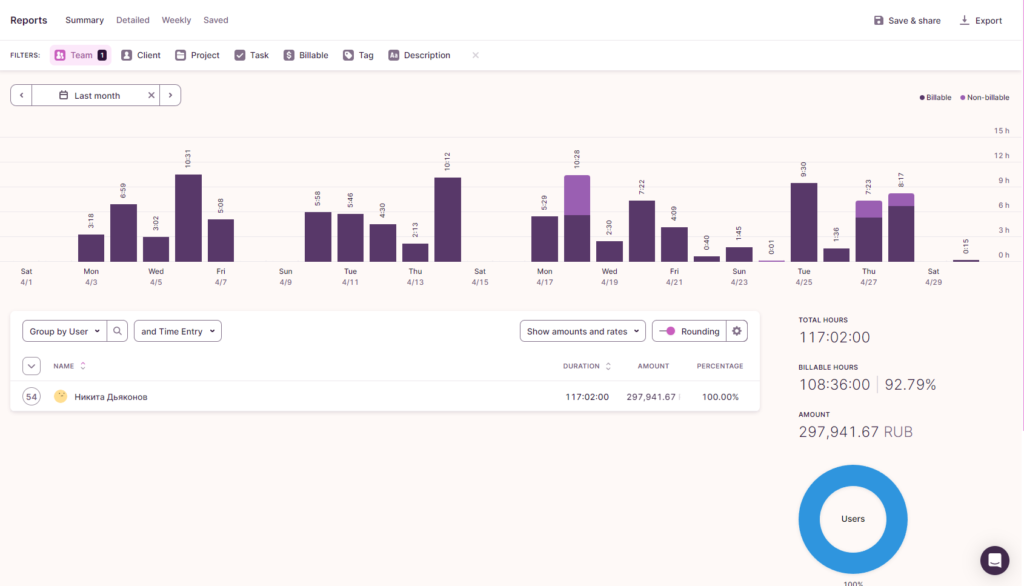1024x586 pixels.
Task: Expand the Show amounts and rates dropdown
Action: click(x=584, y=331)
